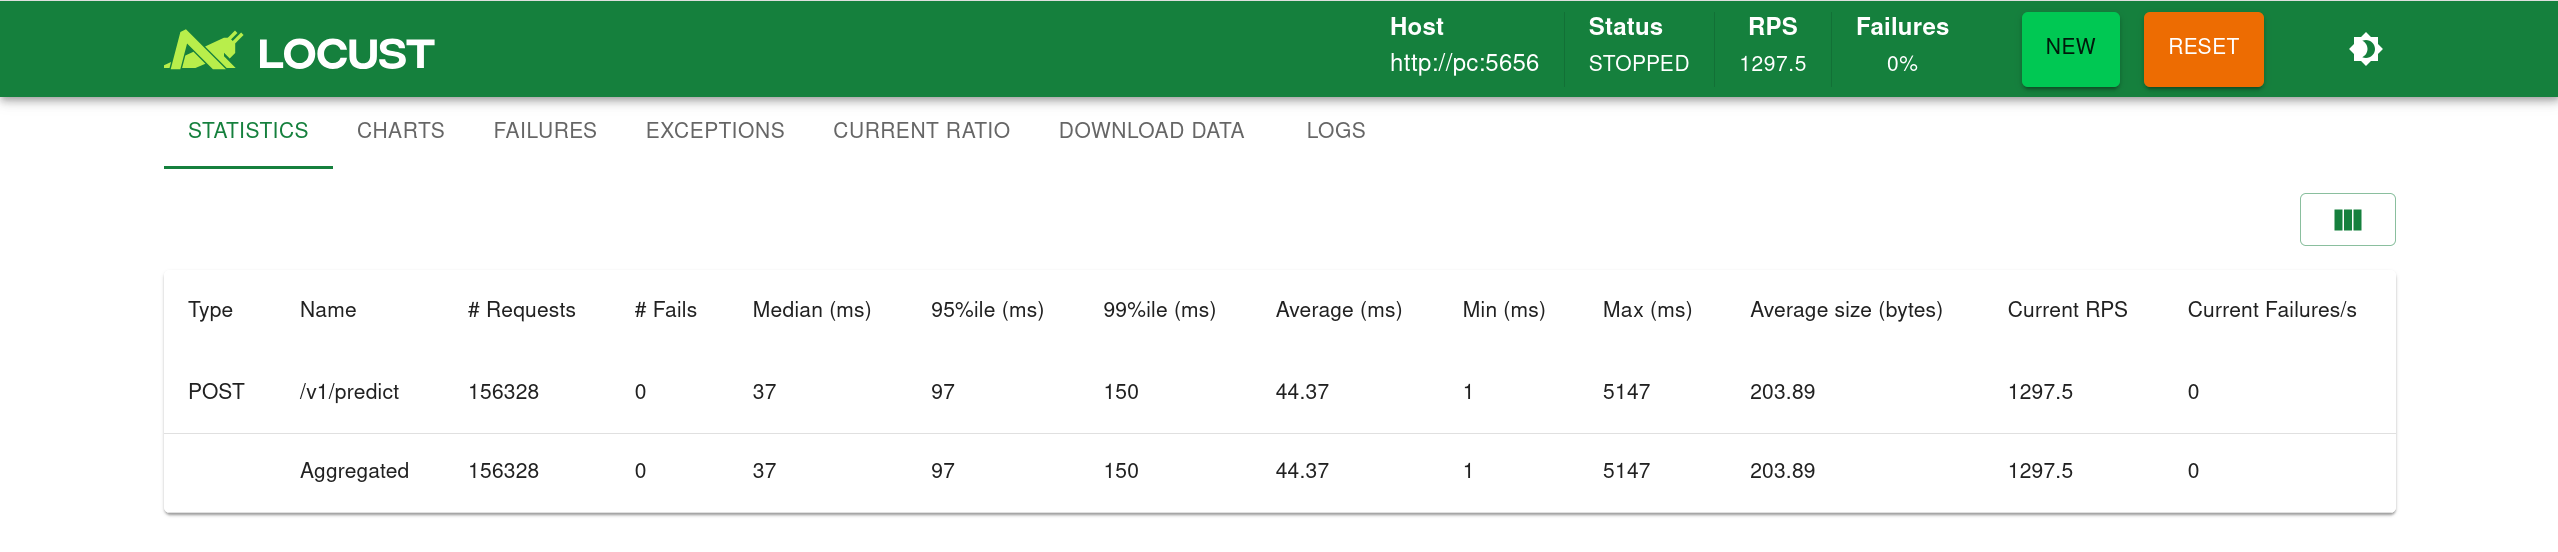Select the /v1/predict name cell
This screenshot has height=552, width=2558.
point(349,392)
